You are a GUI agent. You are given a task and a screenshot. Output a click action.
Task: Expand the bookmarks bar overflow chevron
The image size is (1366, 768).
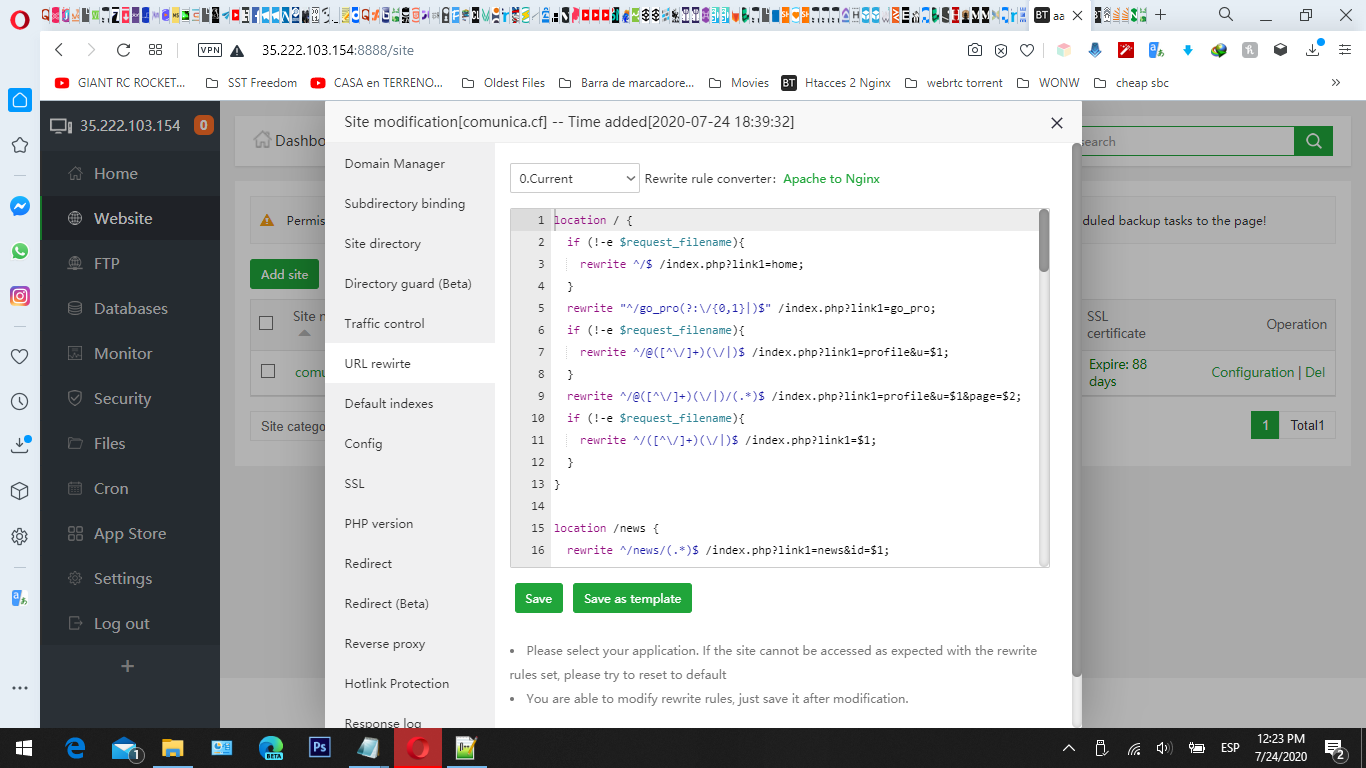(x=1335, y=83)
